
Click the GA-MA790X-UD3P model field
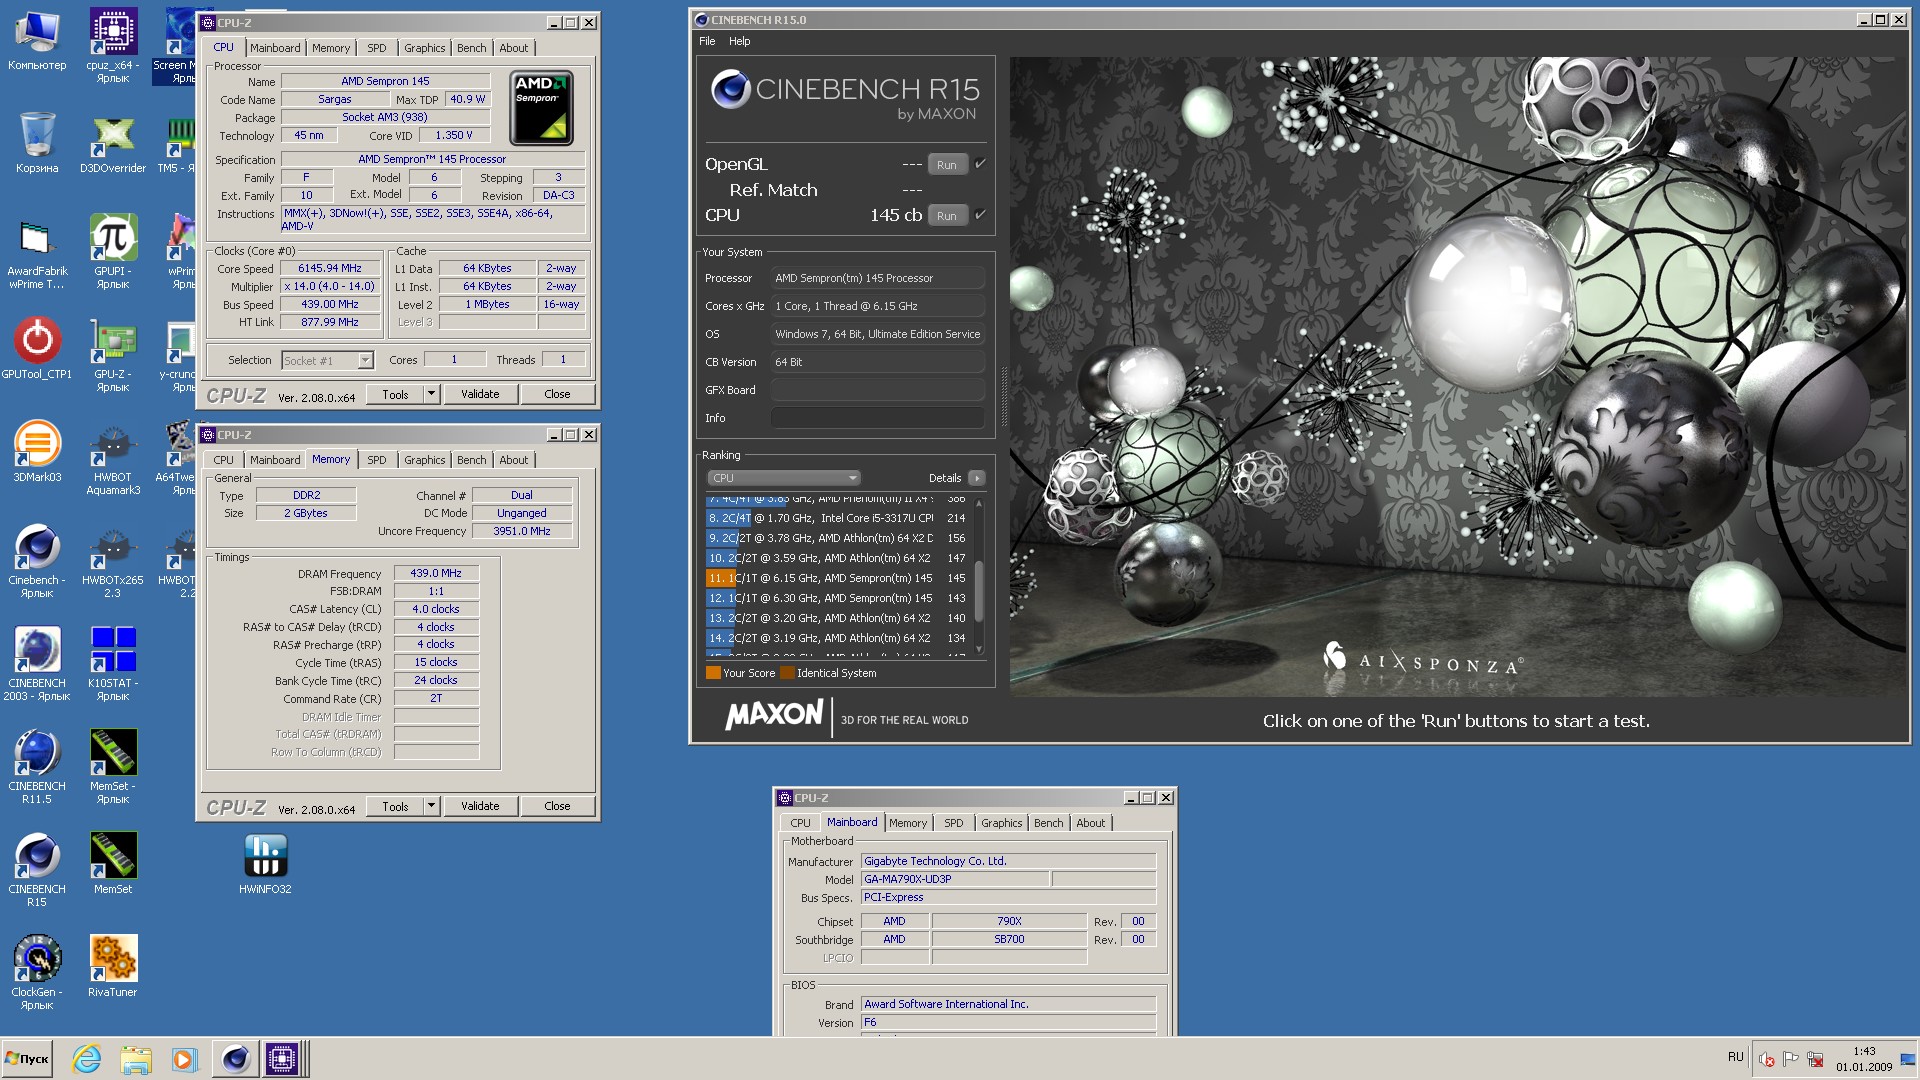click(x=955, y=879)
